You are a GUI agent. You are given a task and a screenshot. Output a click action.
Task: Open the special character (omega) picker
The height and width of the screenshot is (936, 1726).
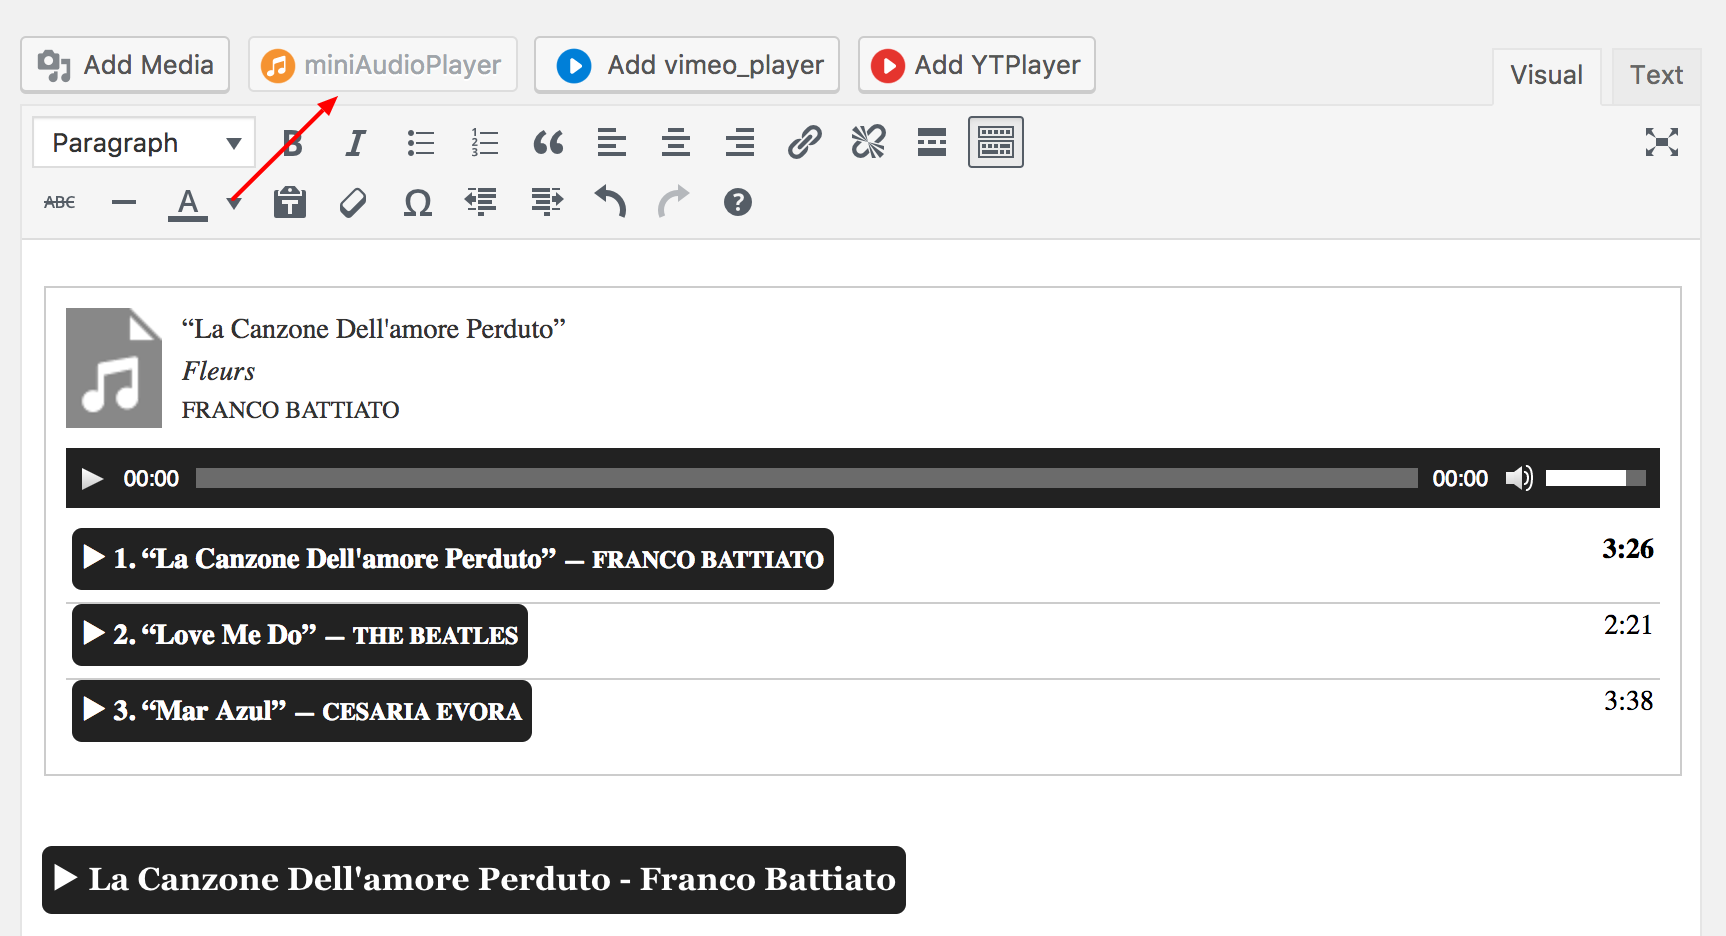tap(418, 203)
